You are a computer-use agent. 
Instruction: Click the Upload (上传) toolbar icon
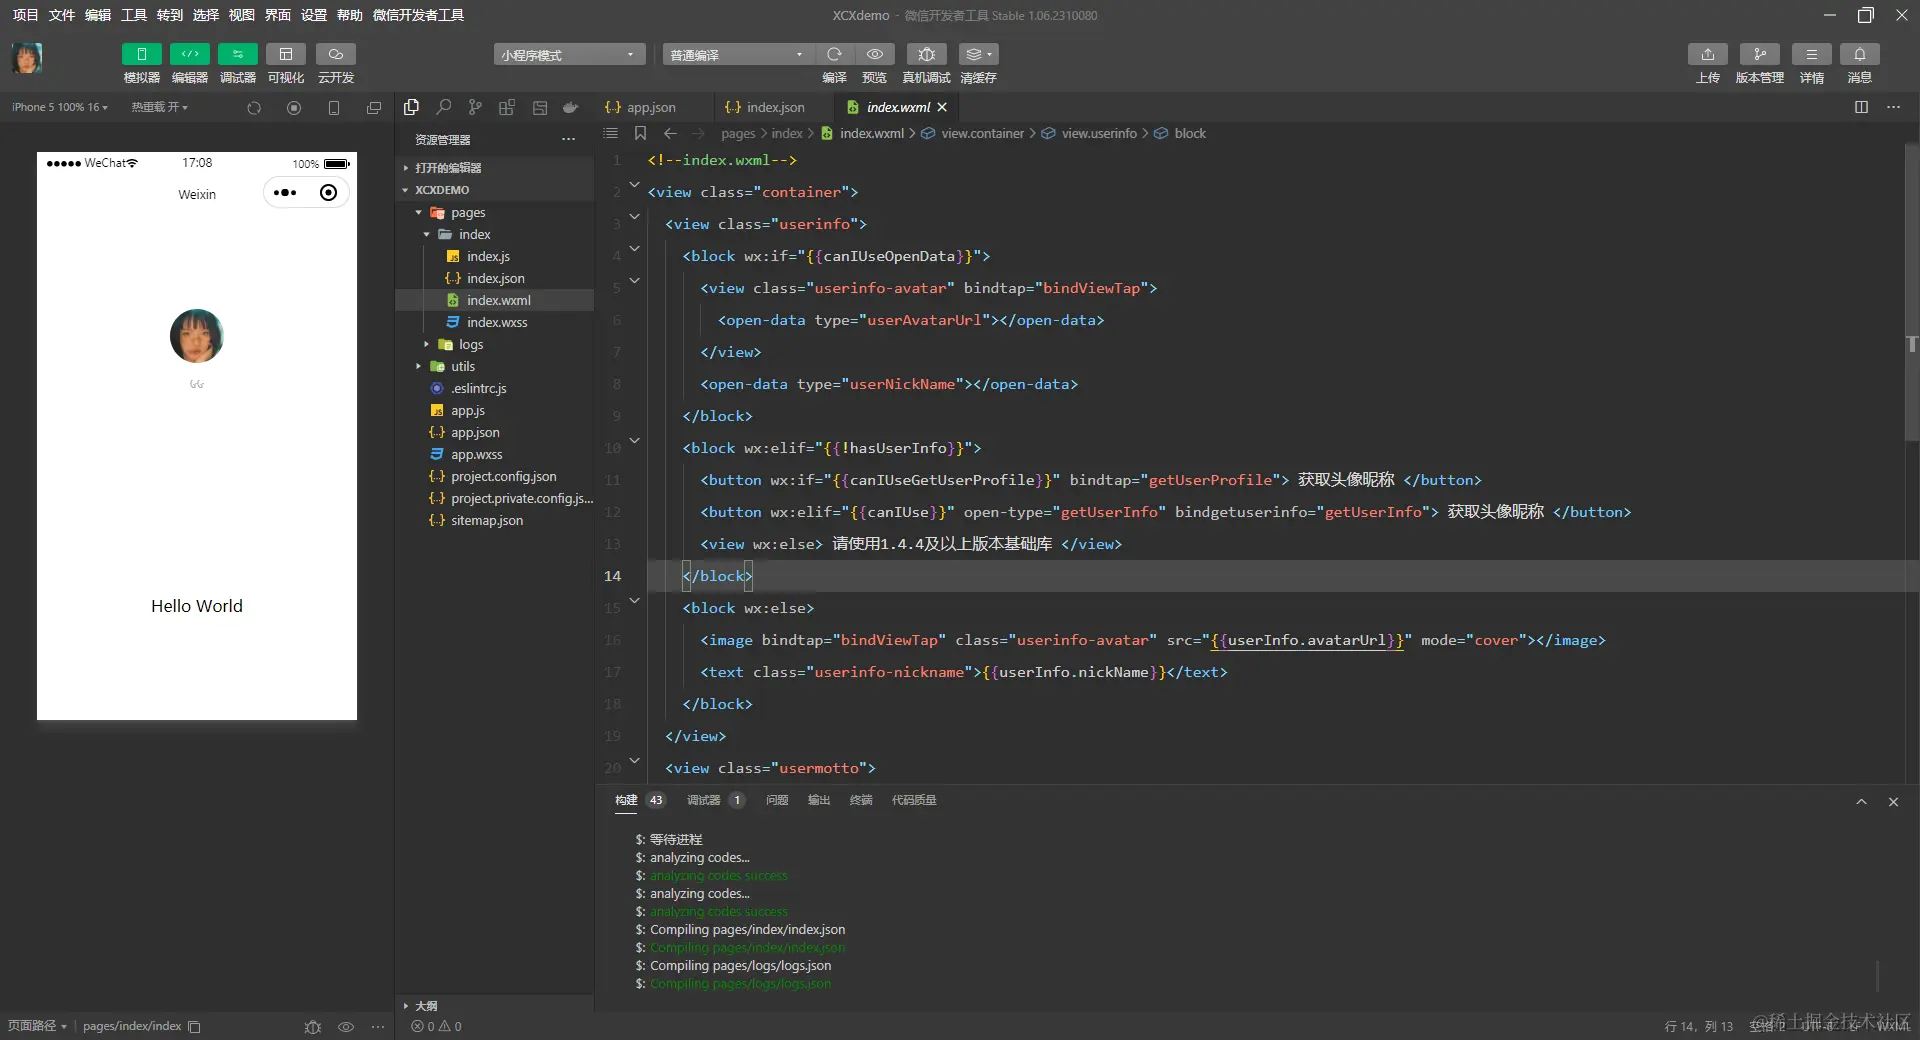click(x=1707, y=54)
